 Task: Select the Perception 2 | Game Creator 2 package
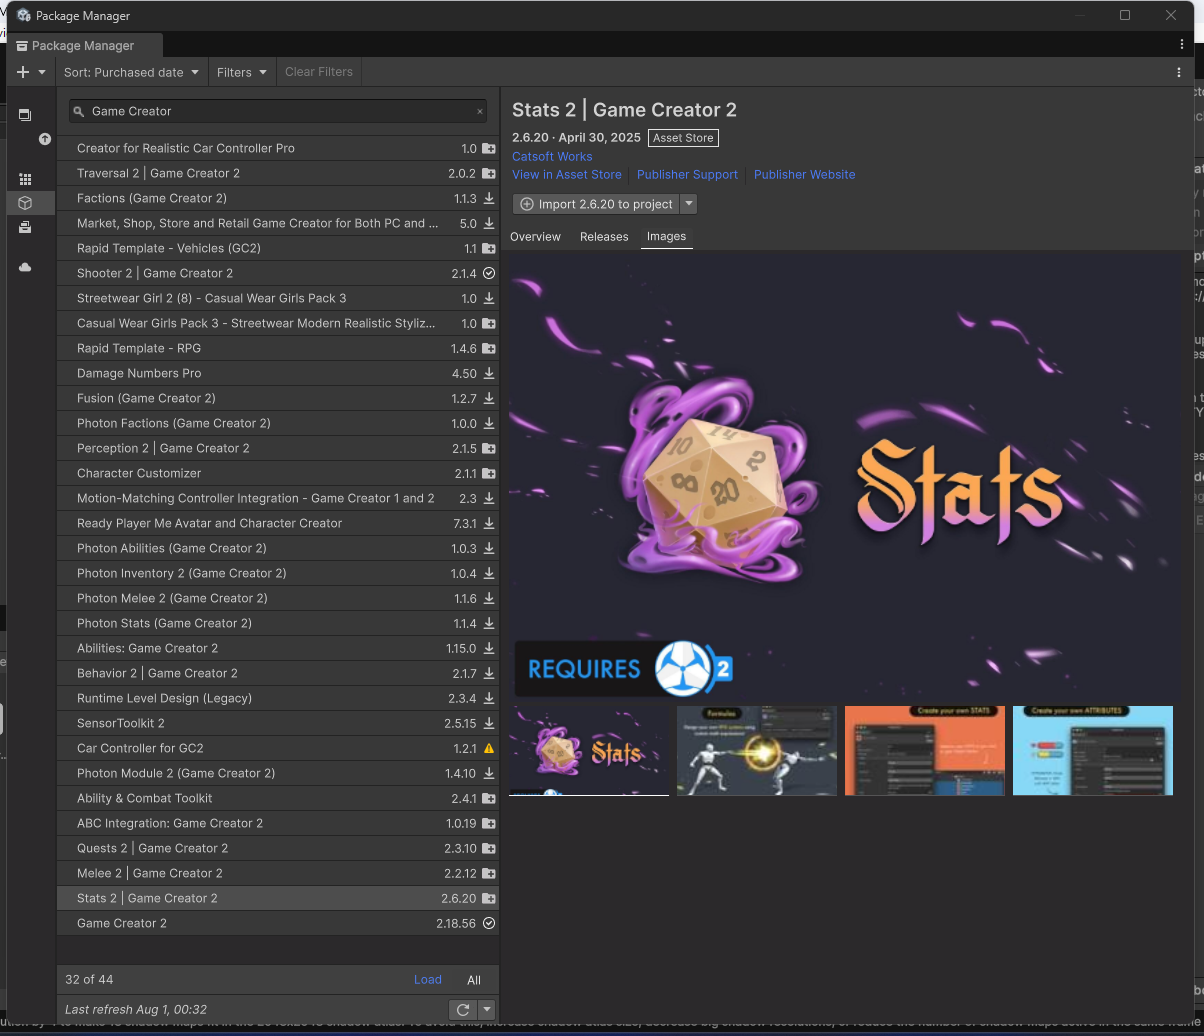(278, 448)
